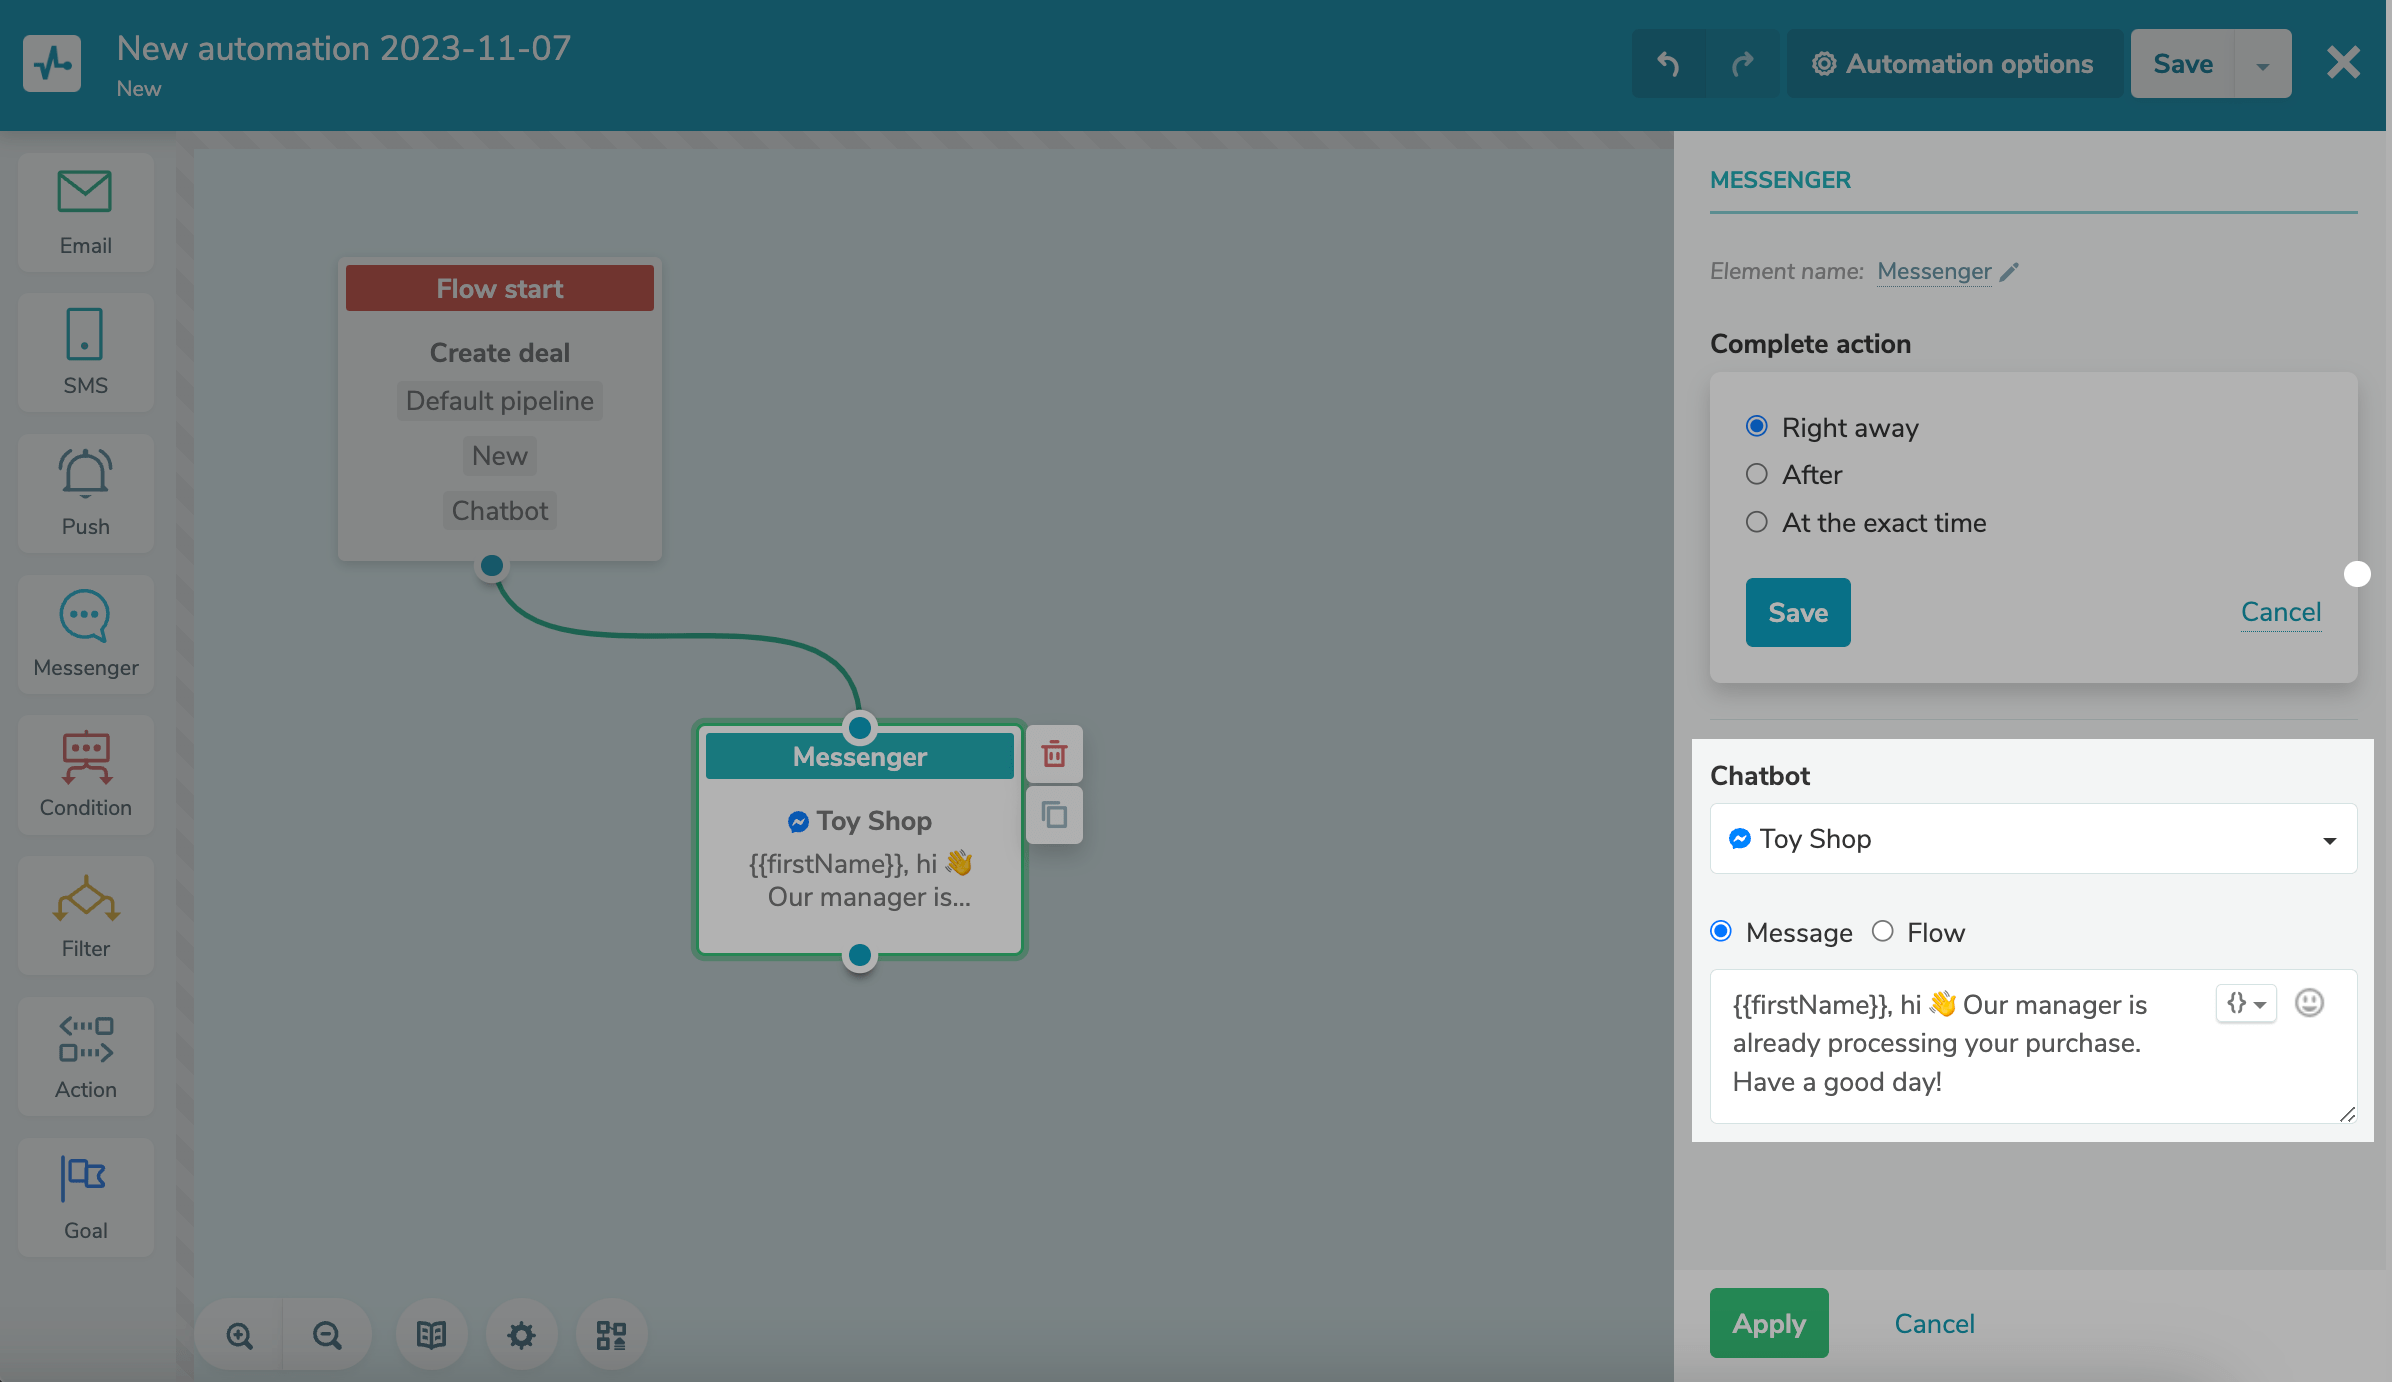This screenshot has height=1382, width=2392.
Task: Delete the Messenger block with trash icon
Action: [x=1054, y=754]
